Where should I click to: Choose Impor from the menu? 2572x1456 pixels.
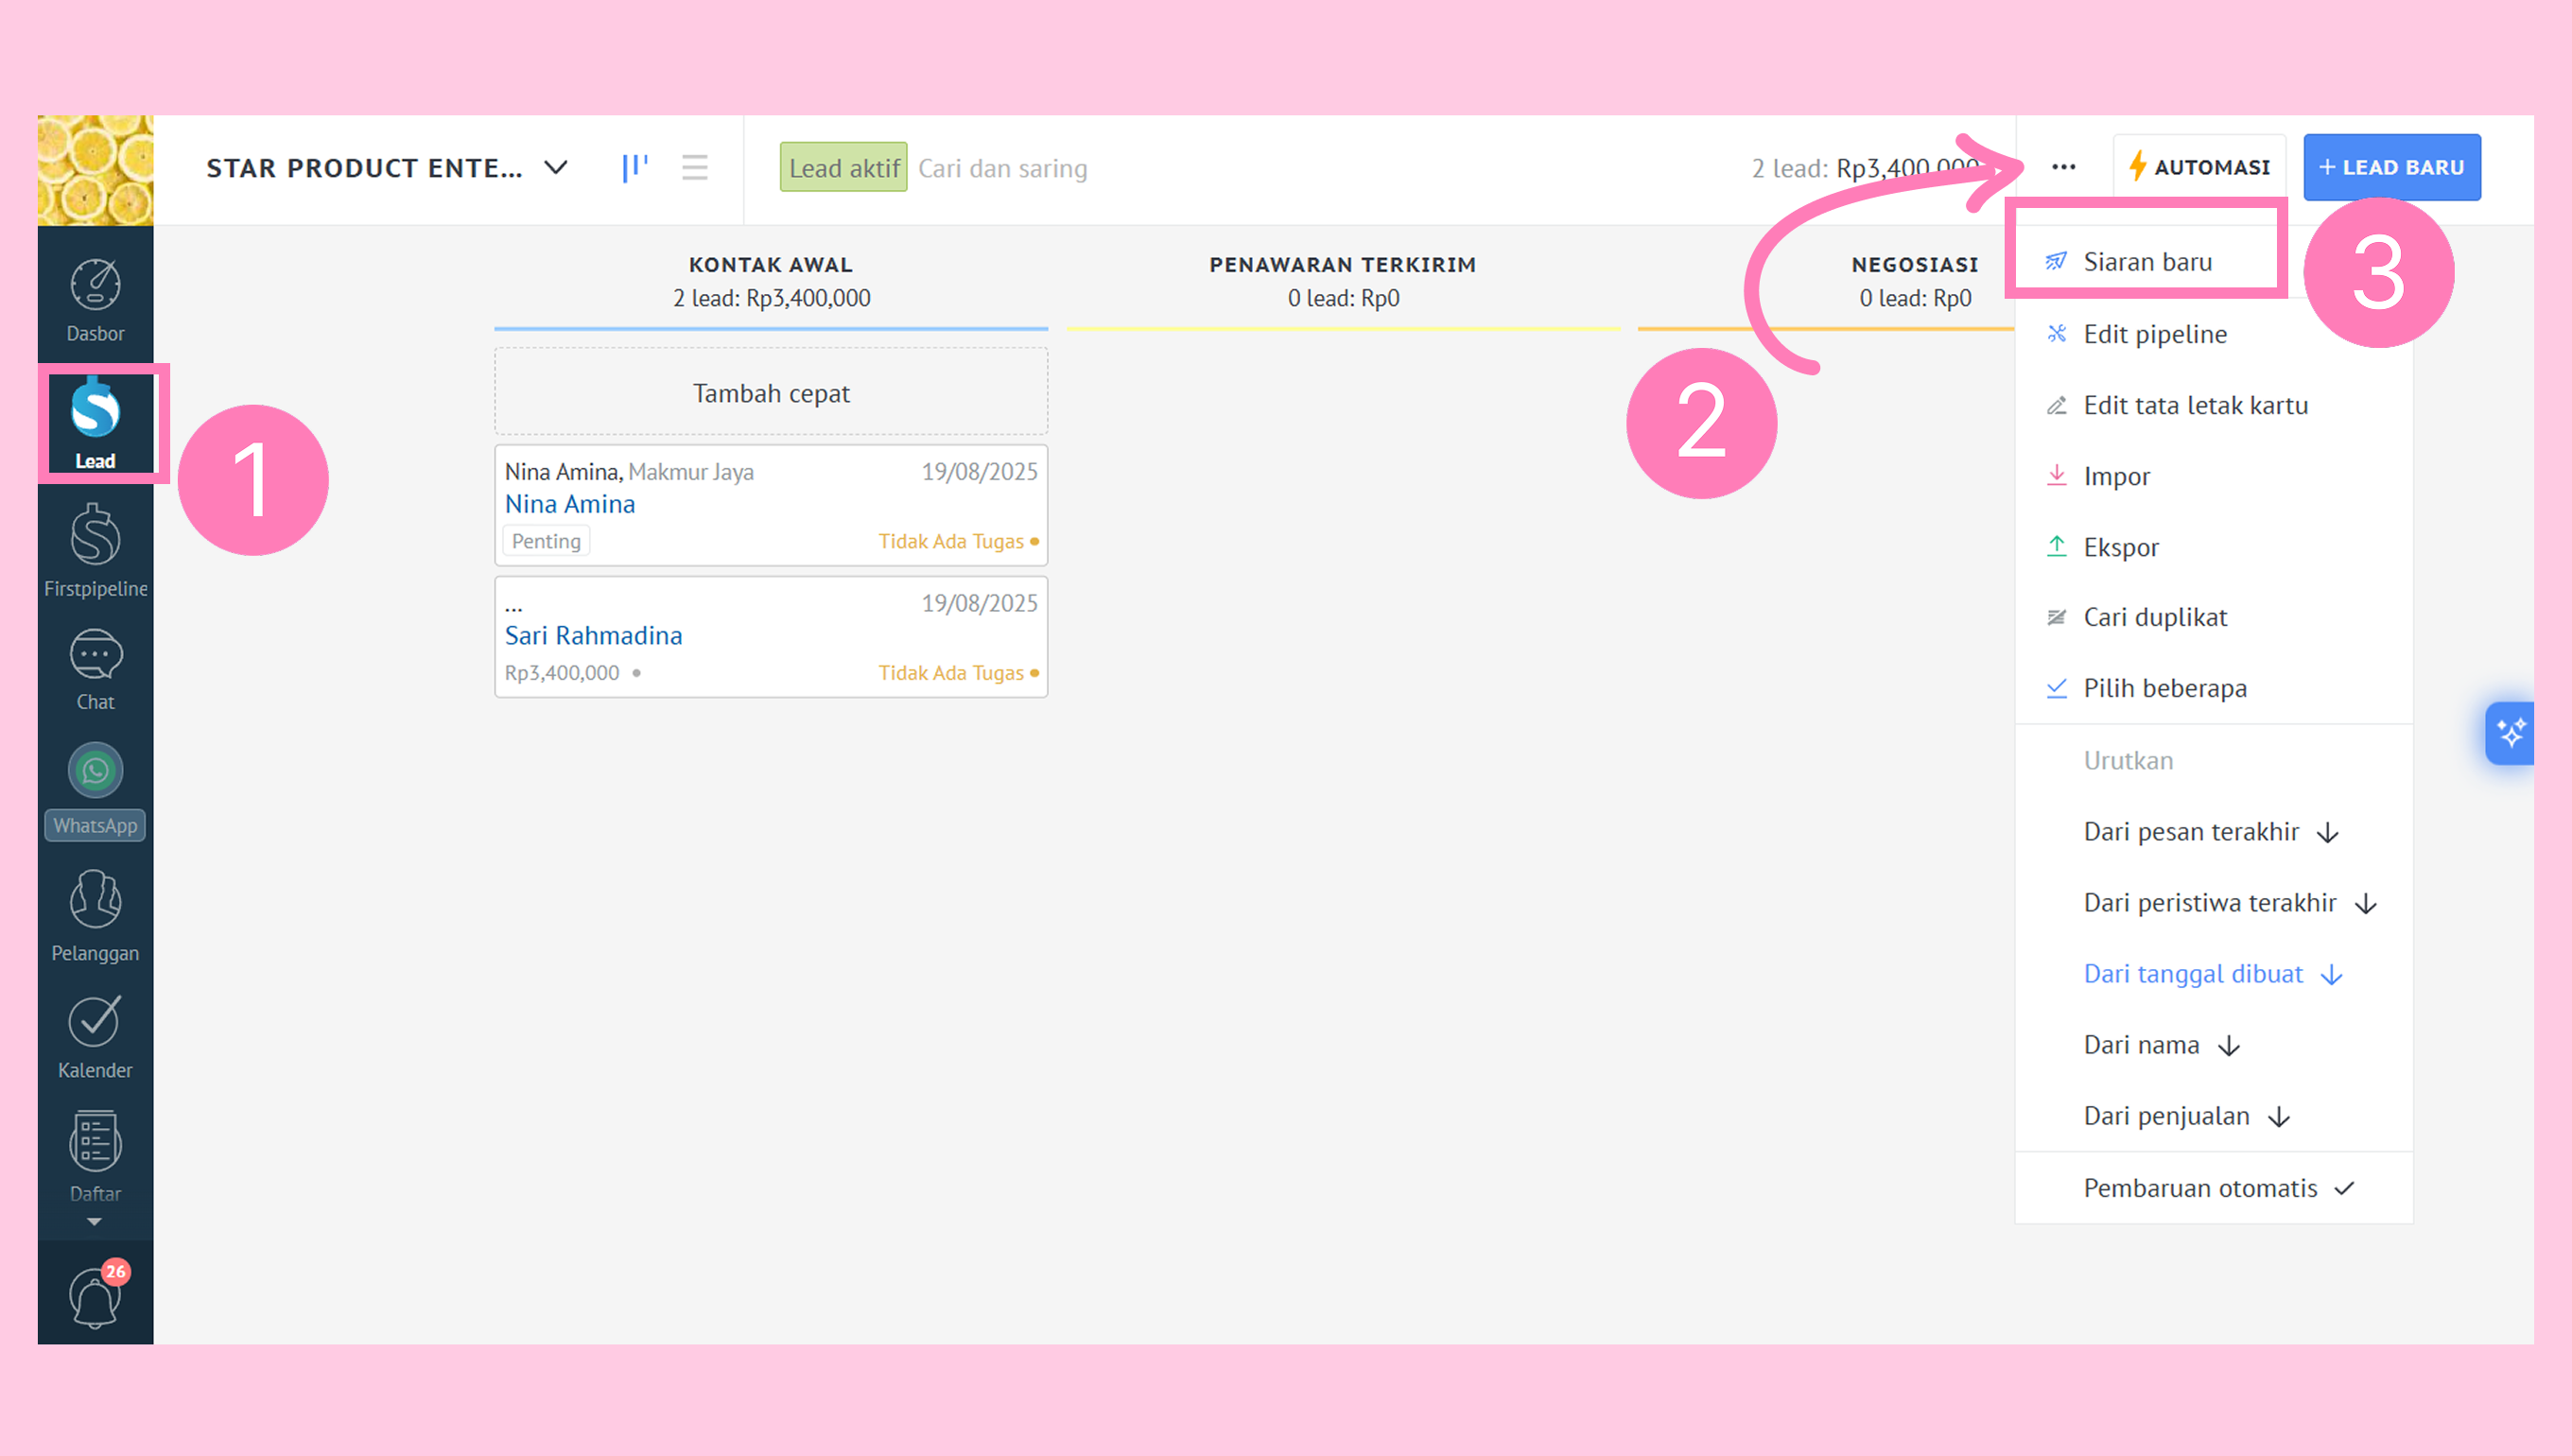(2214, 476)
